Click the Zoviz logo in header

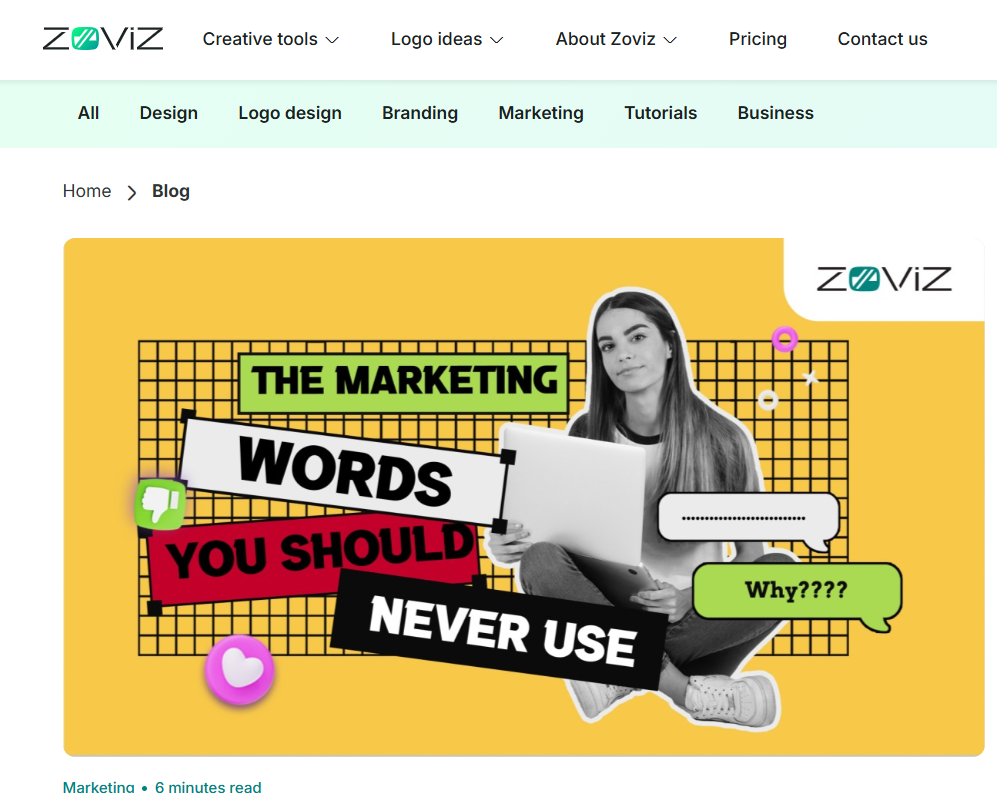click(x=103, y=39)
